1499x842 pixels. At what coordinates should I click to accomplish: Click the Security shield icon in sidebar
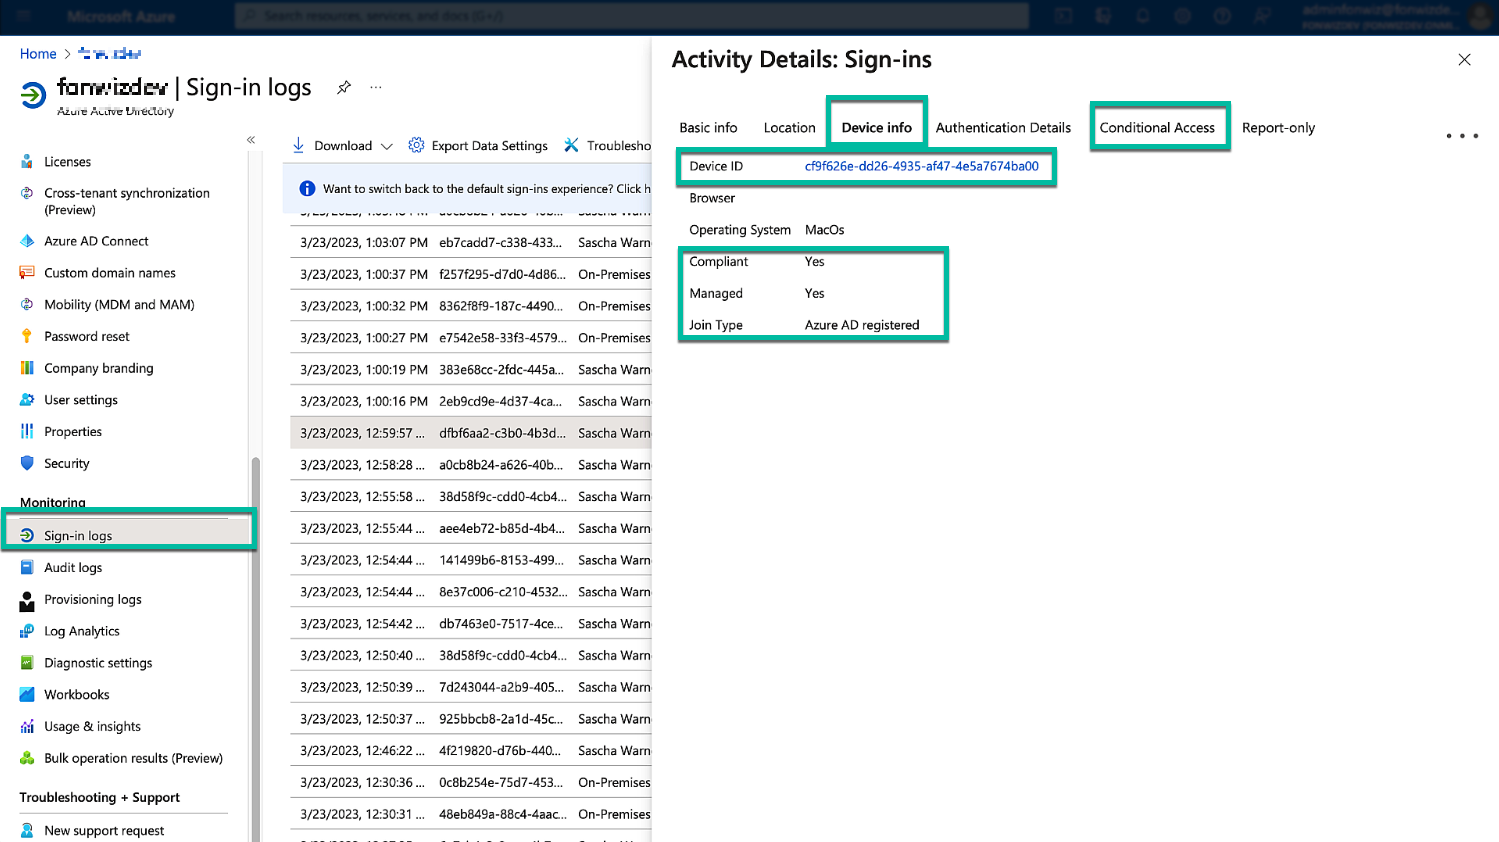(27, 464)
